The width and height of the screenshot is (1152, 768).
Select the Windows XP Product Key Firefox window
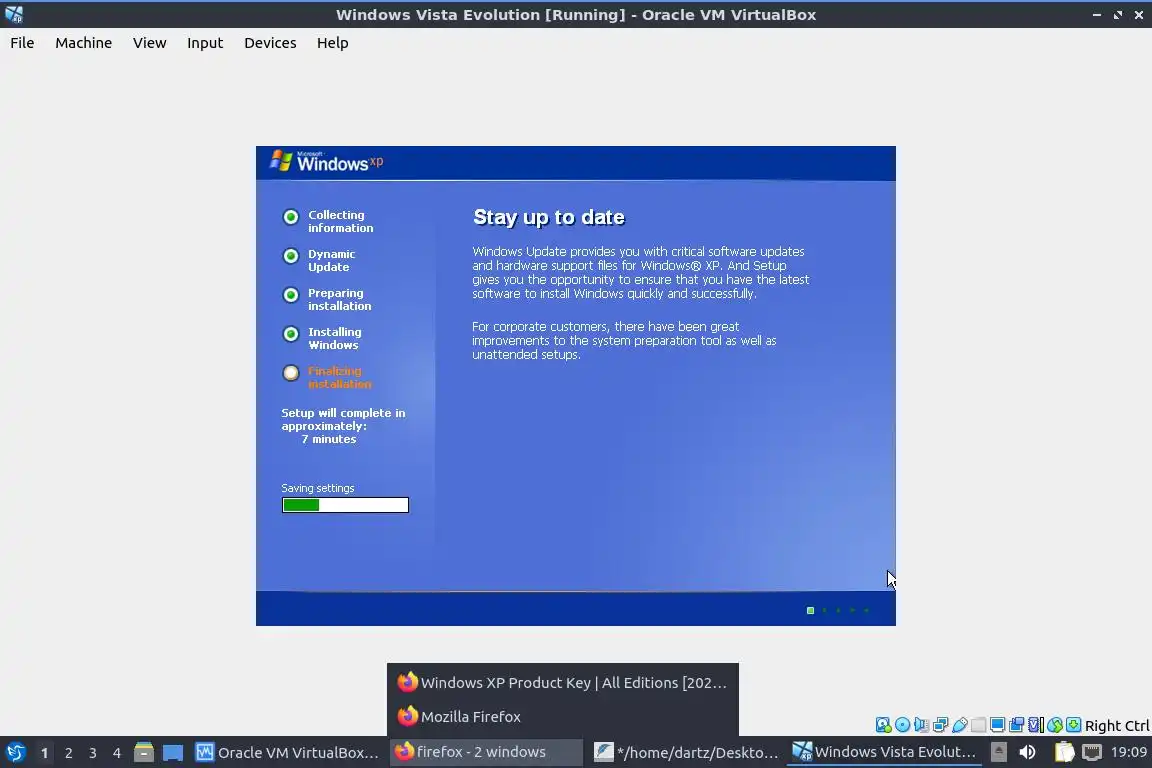click(x=563, y=682)
